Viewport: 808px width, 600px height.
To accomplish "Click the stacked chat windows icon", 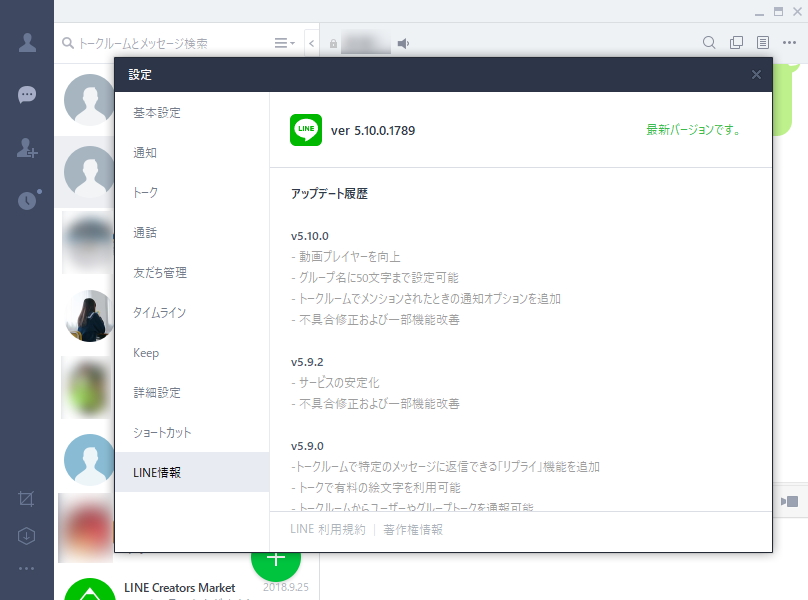I will click(736, 43).
